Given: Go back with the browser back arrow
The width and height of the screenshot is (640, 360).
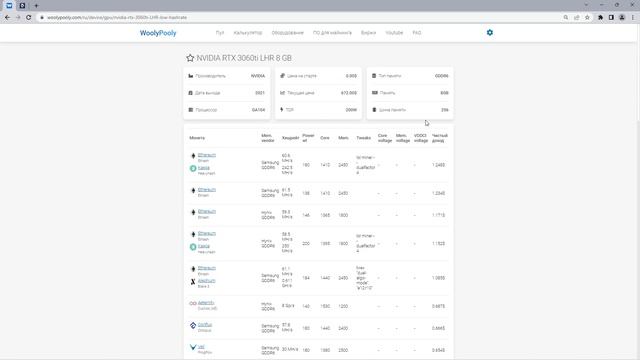Looking at the screenshot, I should (7, 18).
